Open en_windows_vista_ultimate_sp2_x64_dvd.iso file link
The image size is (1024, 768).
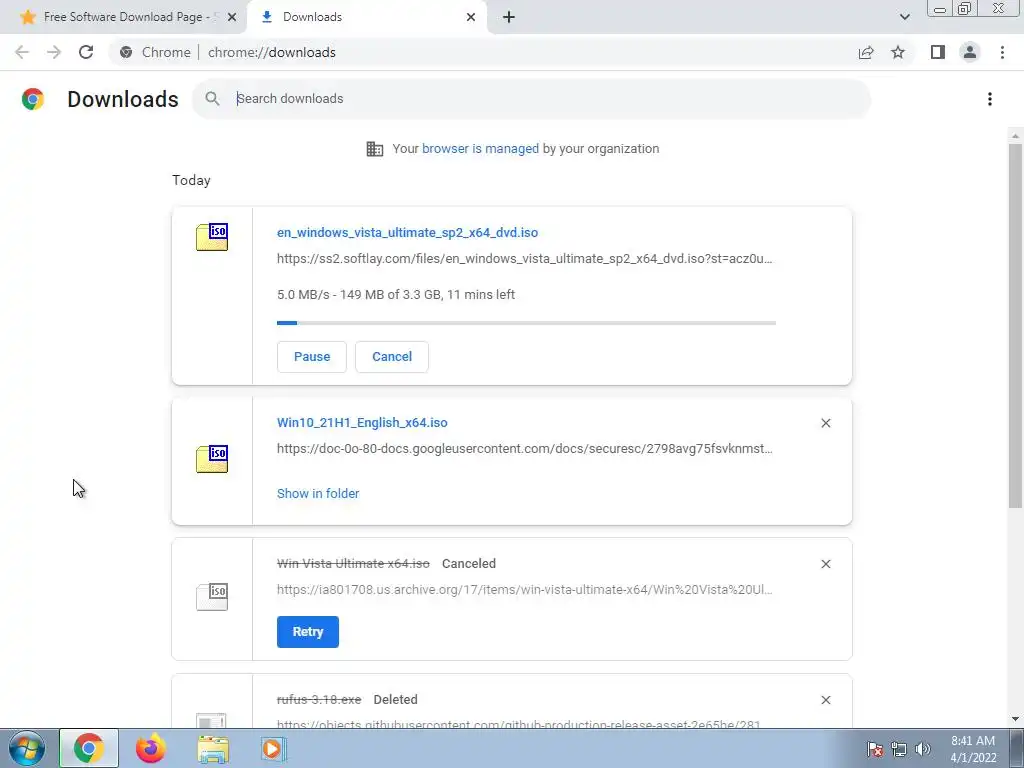click(408, 232)
